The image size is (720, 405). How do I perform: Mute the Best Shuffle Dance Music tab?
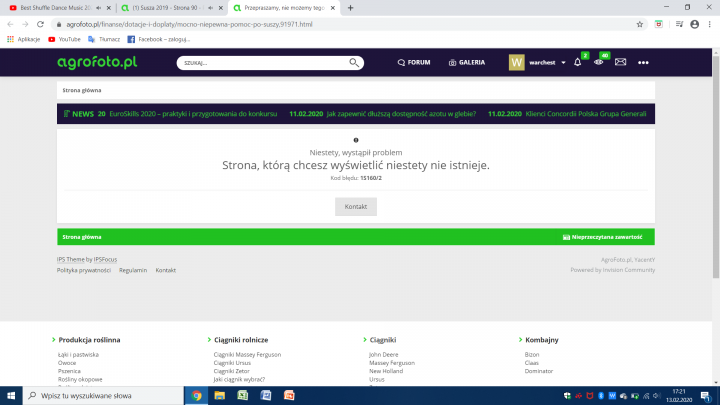[98, 7]
